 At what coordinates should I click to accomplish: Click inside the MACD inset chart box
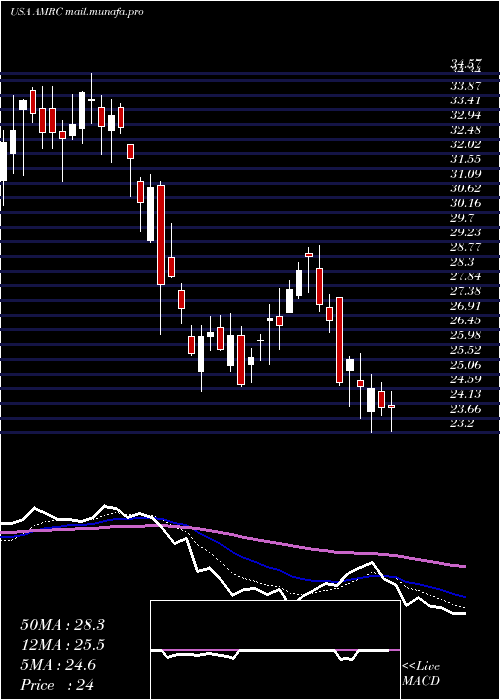[275, 650]
